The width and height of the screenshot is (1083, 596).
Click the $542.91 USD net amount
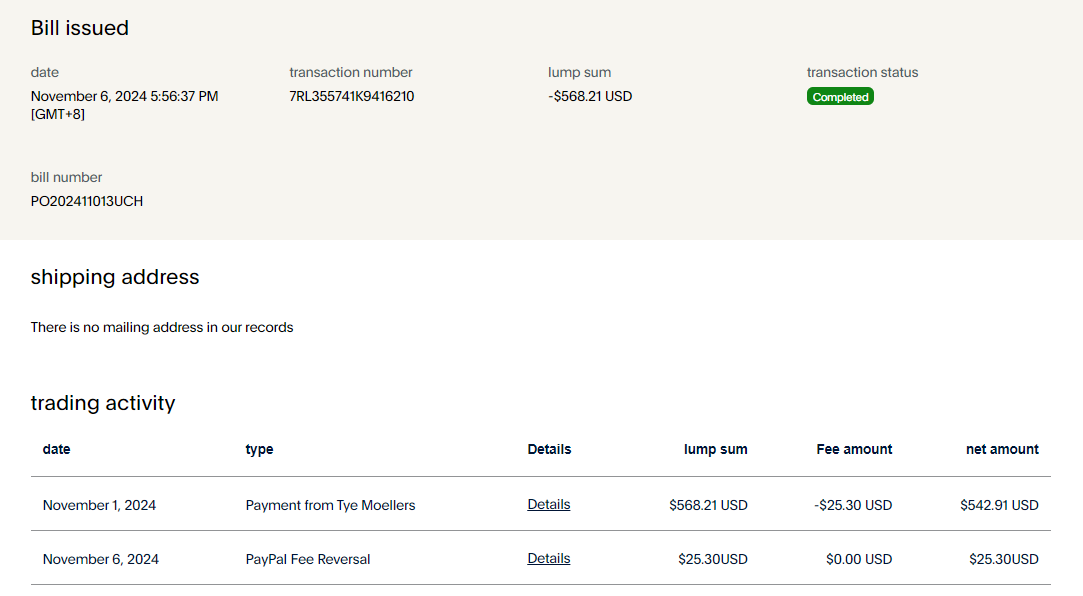(999, 505)
